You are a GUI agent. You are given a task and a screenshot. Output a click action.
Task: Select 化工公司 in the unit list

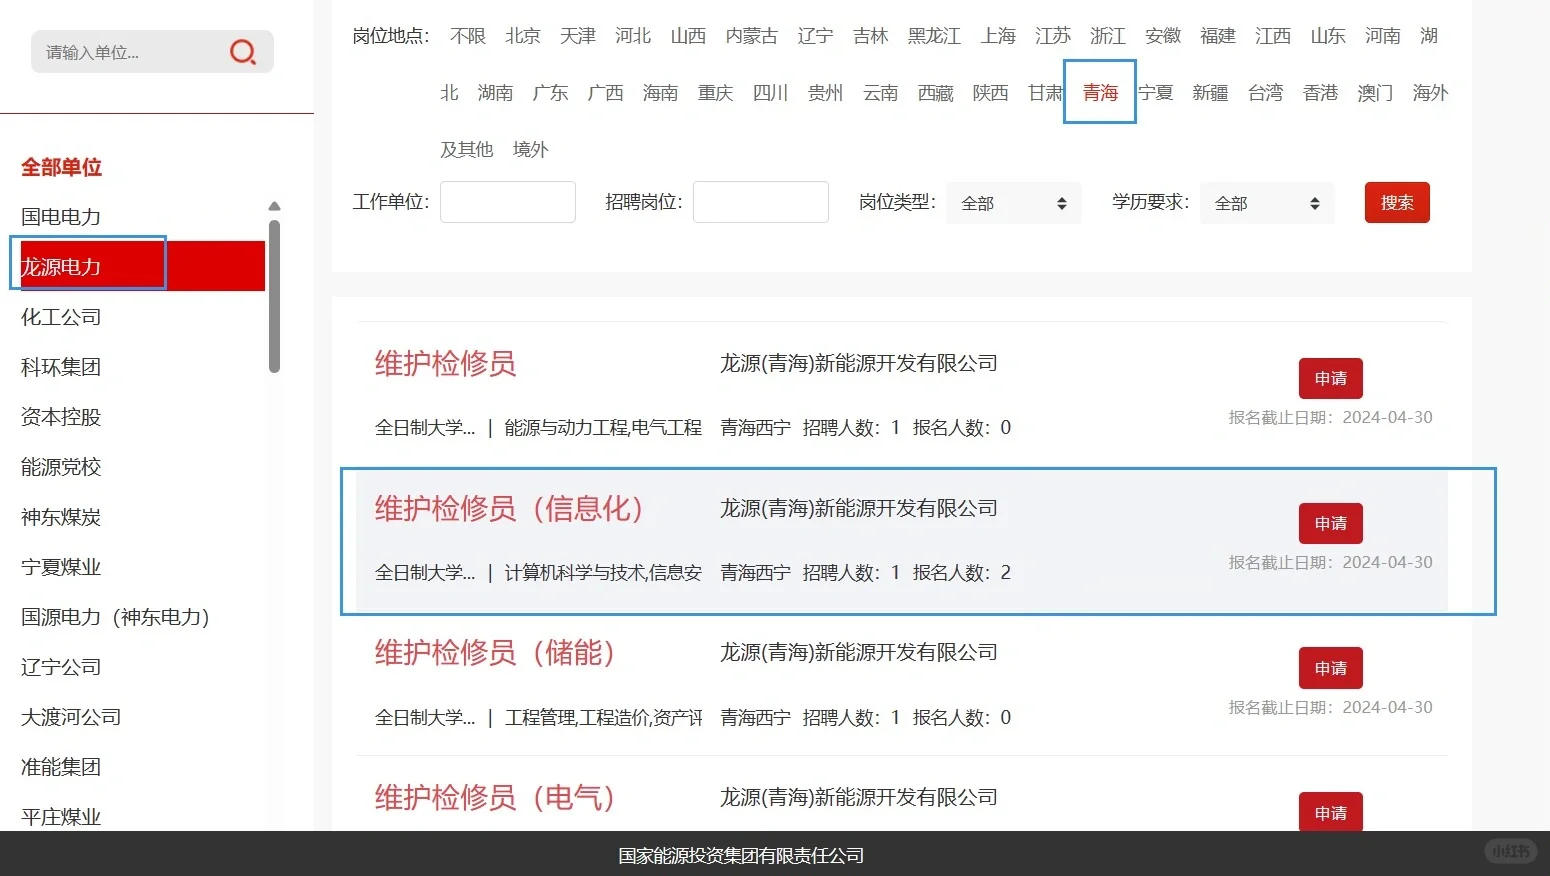[61, 317]
